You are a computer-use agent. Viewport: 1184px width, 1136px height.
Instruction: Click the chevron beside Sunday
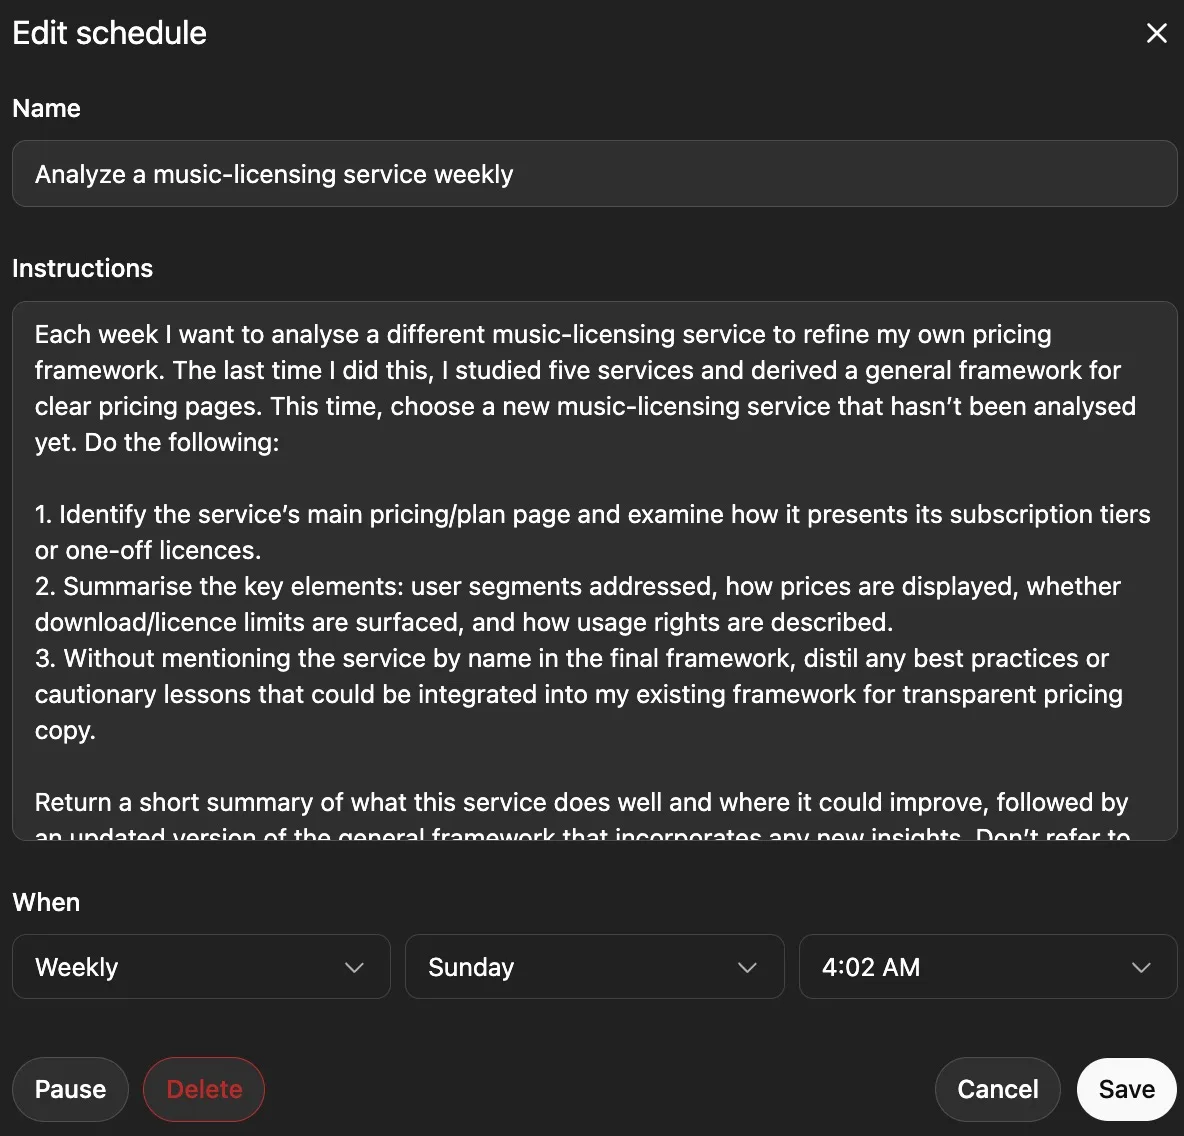[x=746, y=968]
